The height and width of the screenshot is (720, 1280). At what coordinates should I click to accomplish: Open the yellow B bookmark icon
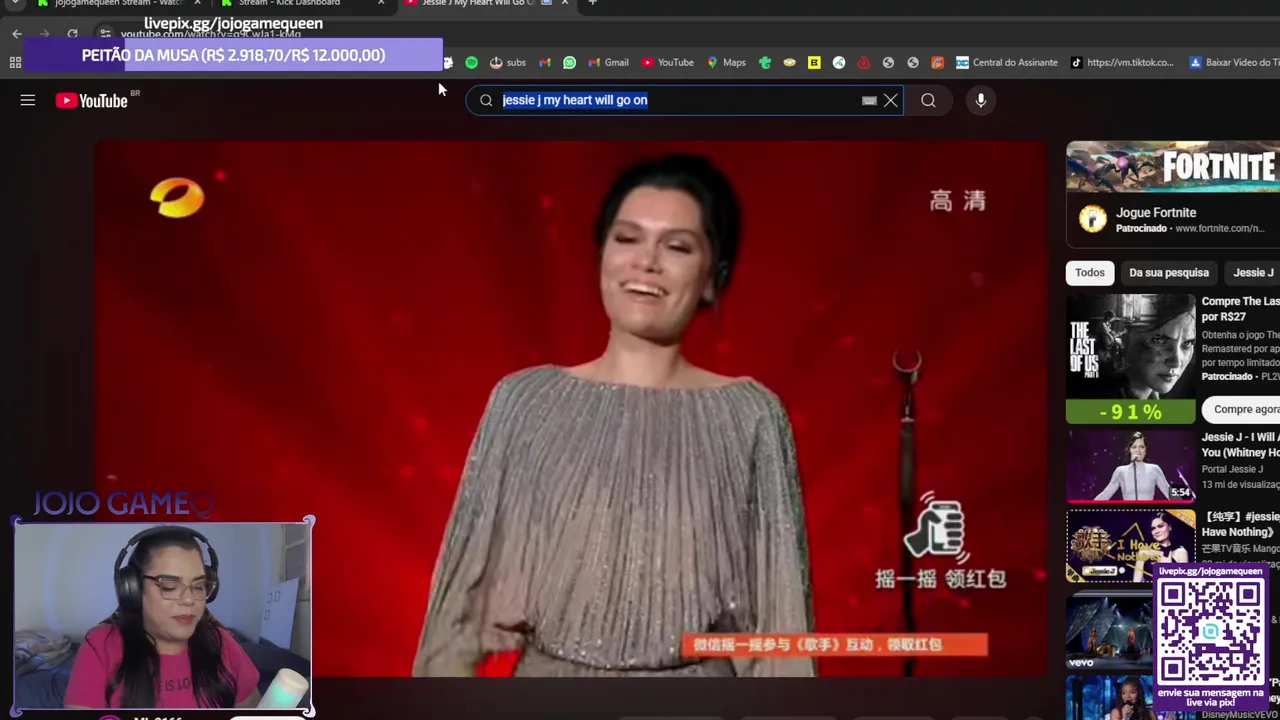click(814, 62)
